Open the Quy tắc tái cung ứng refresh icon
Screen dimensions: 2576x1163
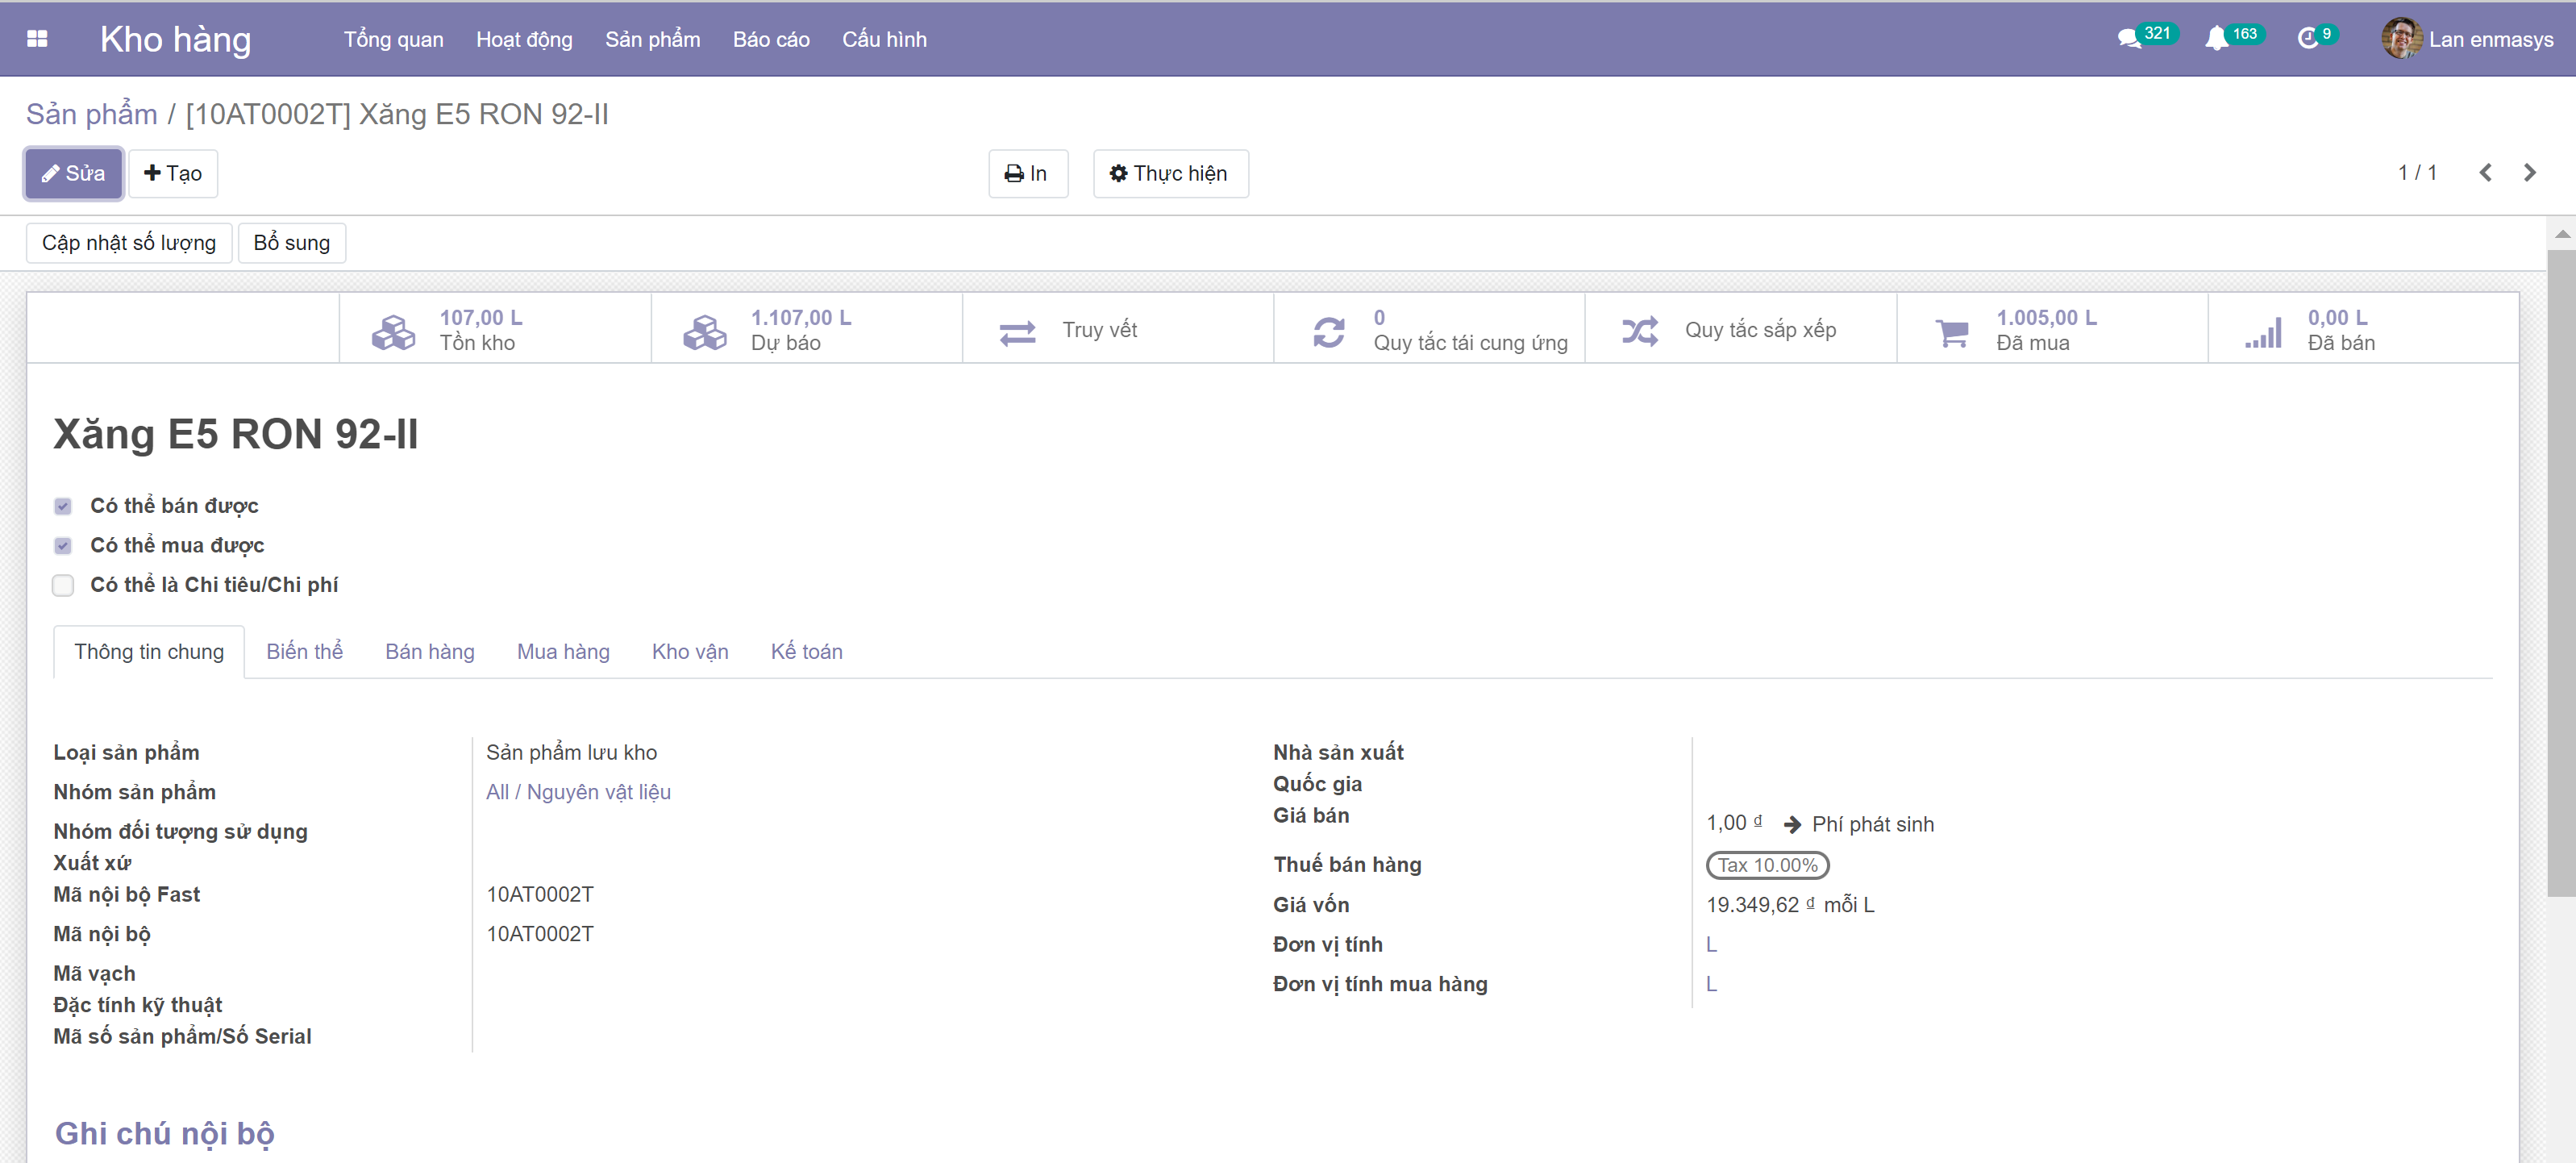coord(1328,331)
